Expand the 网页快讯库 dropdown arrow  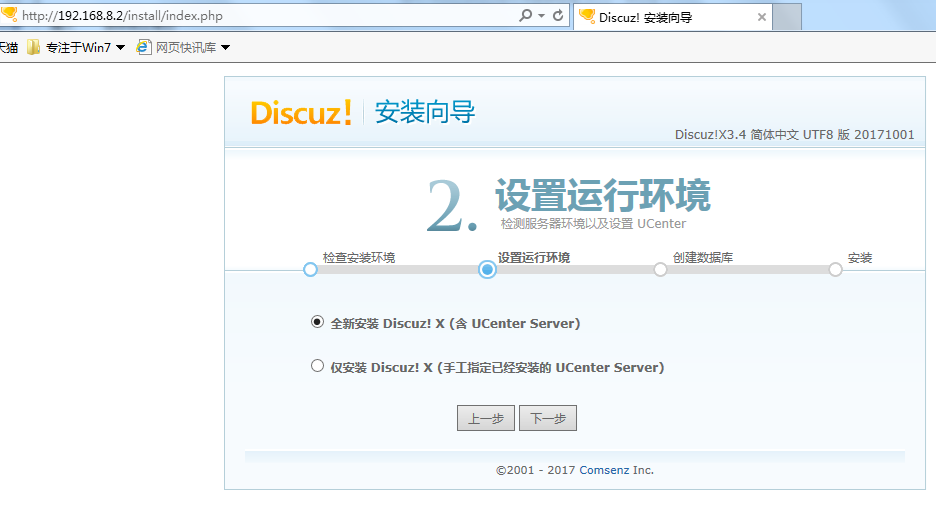click(x=226, y=48)
